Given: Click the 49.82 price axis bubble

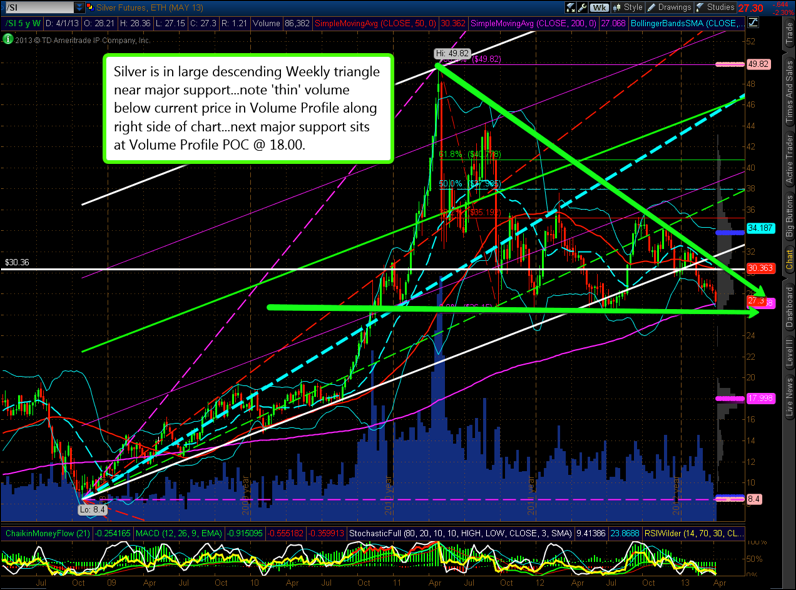Looking at the screenshot, I should (758, 64).
